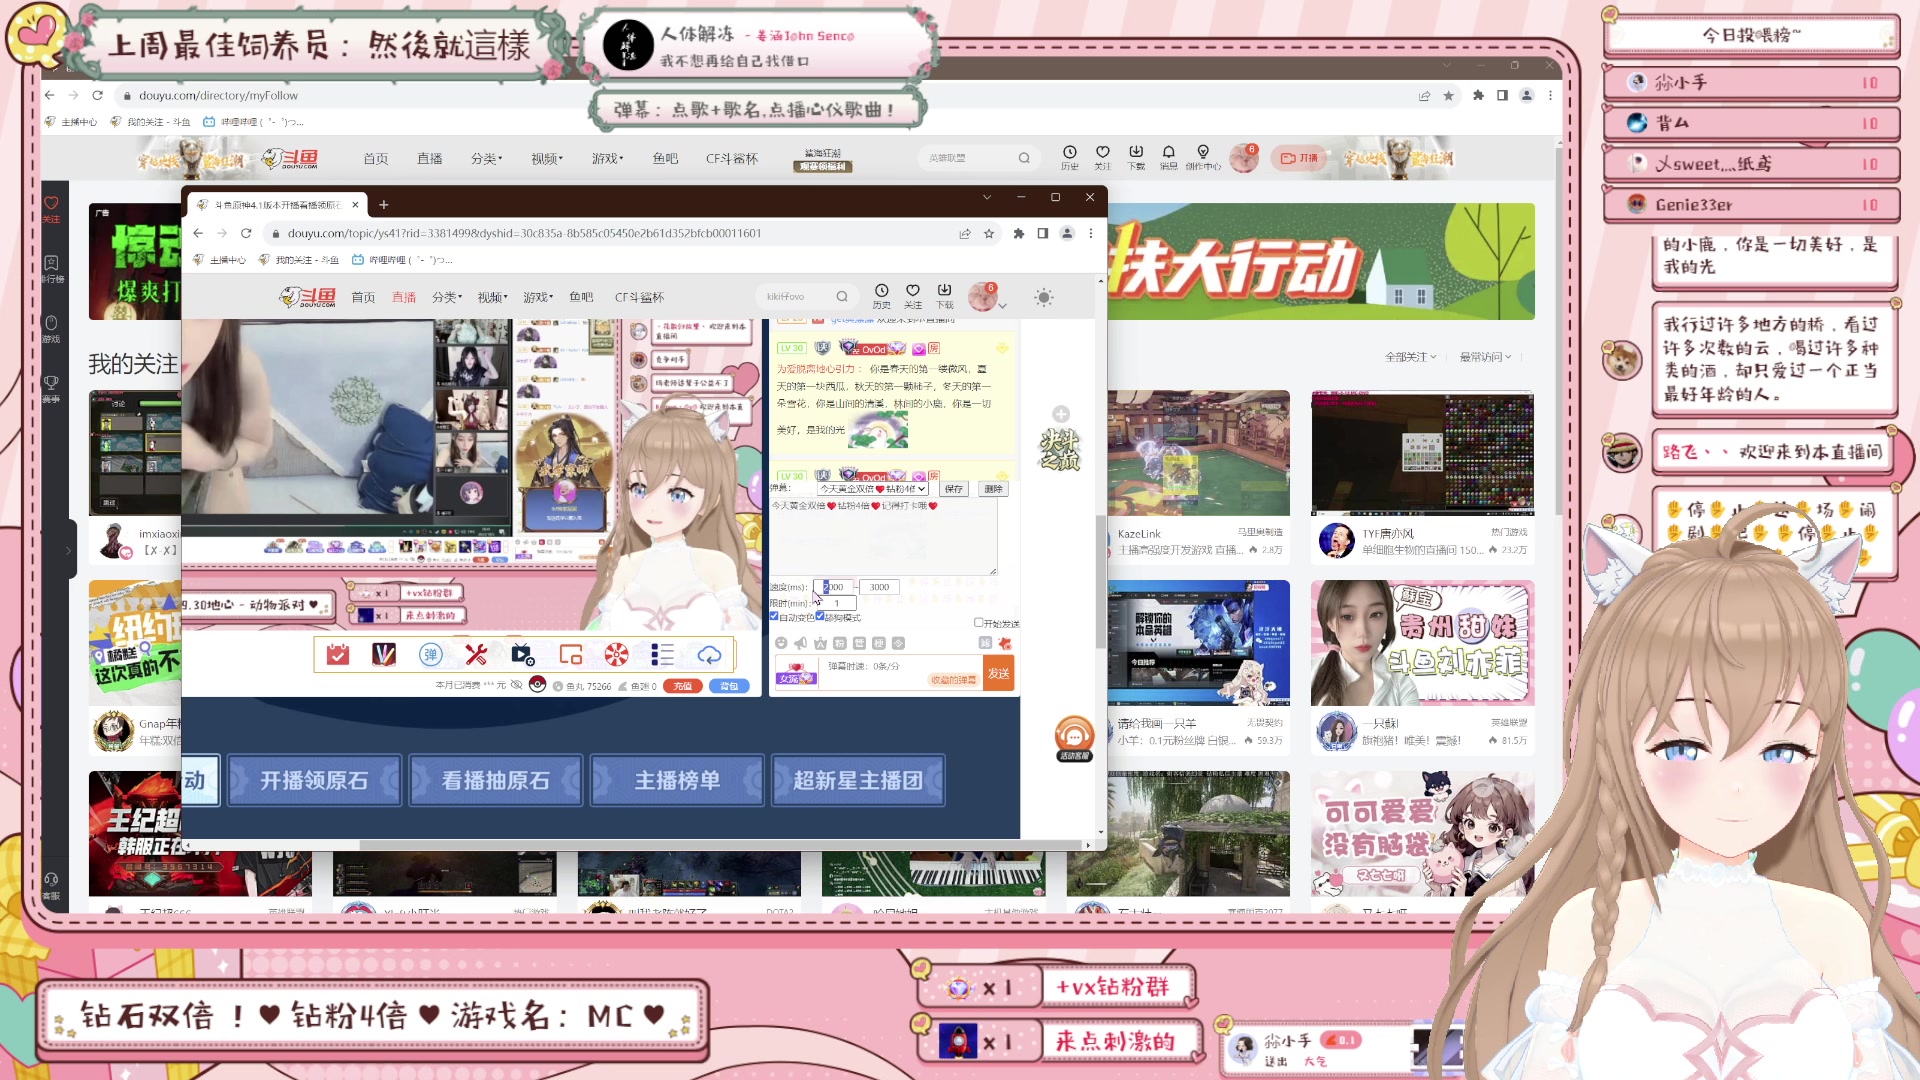The width and height of the screenshot is (1920, 1080).
Task: Click the 开播领原石 banner button
Action: tap(314, 780)
